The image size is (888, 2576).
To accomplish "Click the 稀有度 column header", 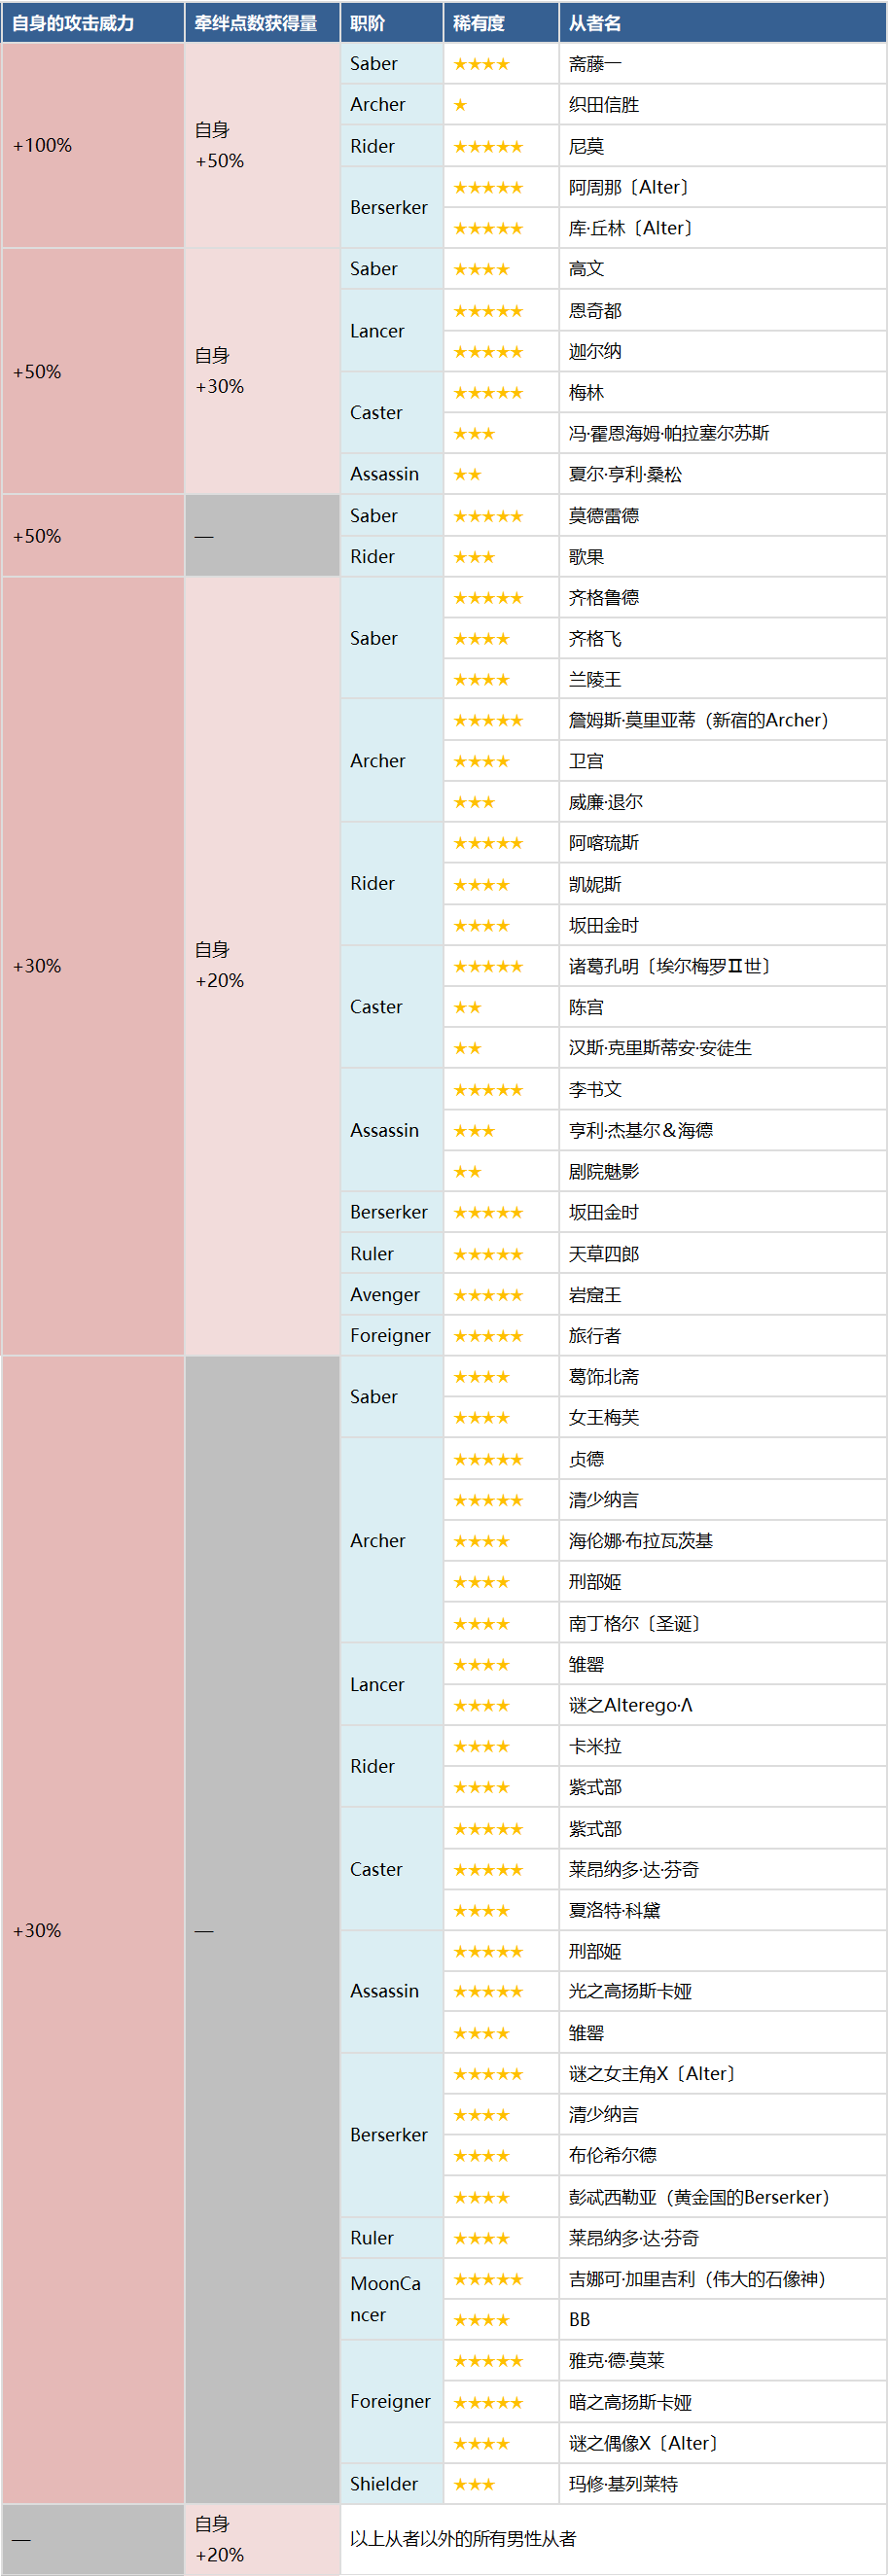I will pyautogui.click(x=500, y=23).
